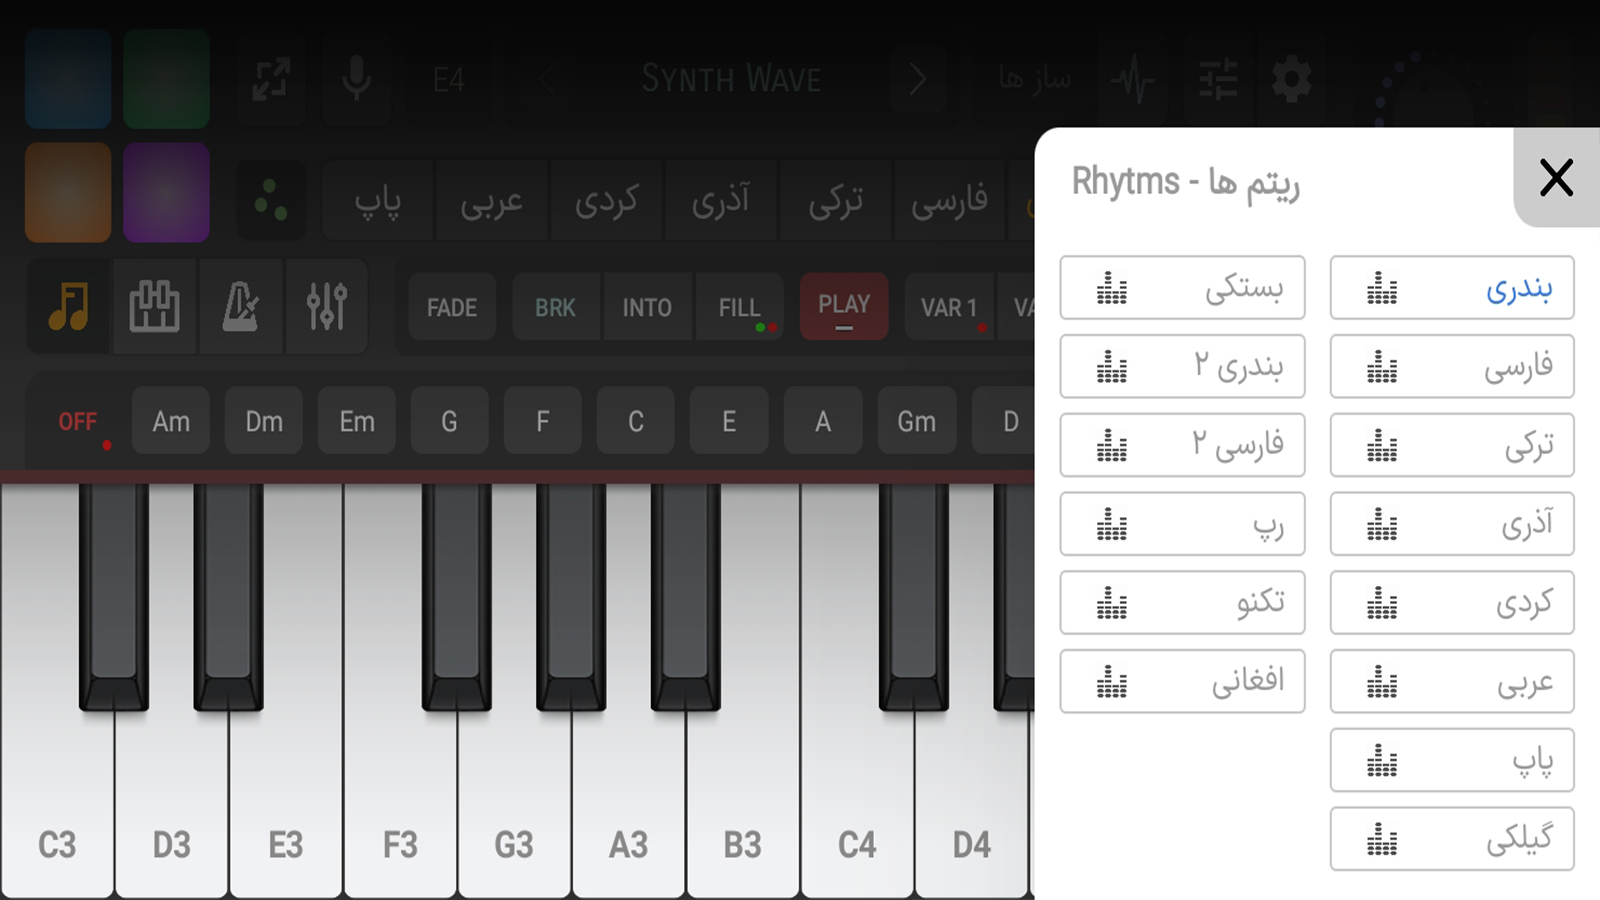Enable the VAR 1 variation
This screenshot has width=1600, height=900.
[x=949, y=307]
